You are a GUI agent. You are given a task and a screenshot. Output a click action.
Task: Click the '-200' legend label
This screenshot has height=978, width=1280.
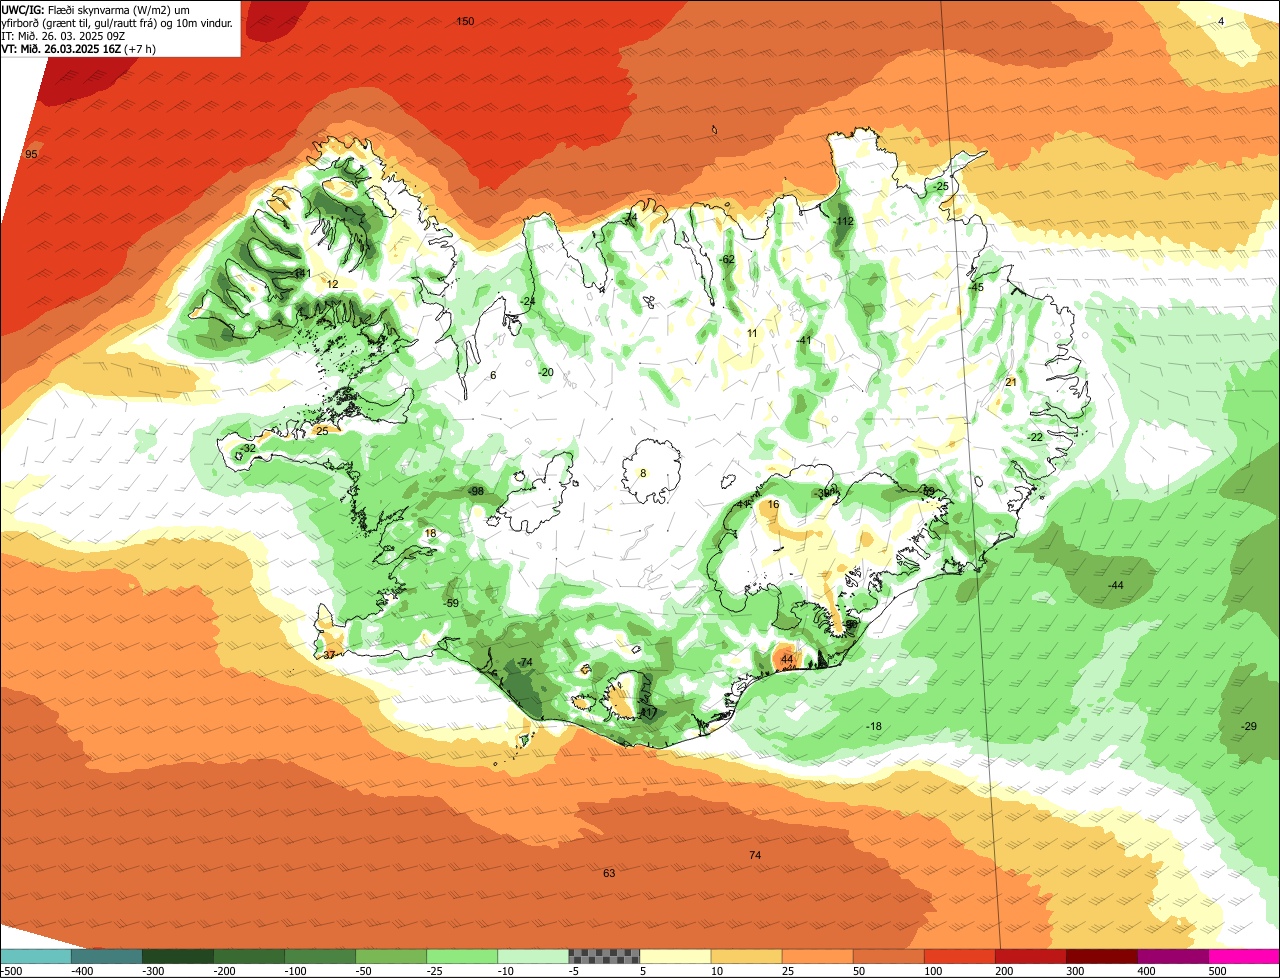coord(224,970)
